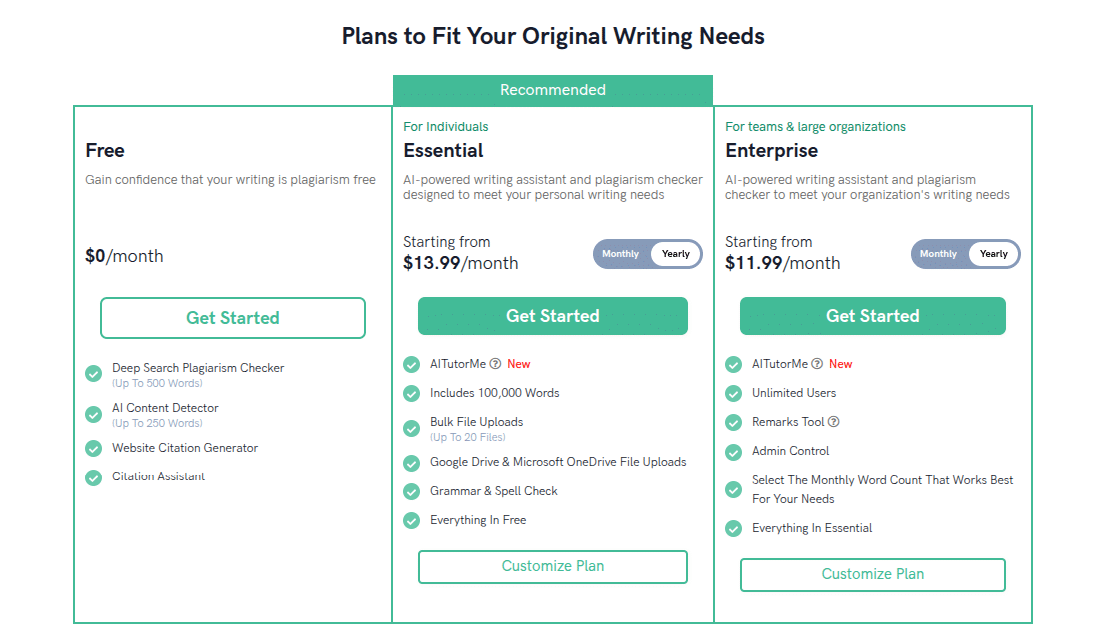Image resolution: width=1109 pixels, height=632 pixels.
Task: Click Customize Plan under Enterprise
Action: (872, 575)
